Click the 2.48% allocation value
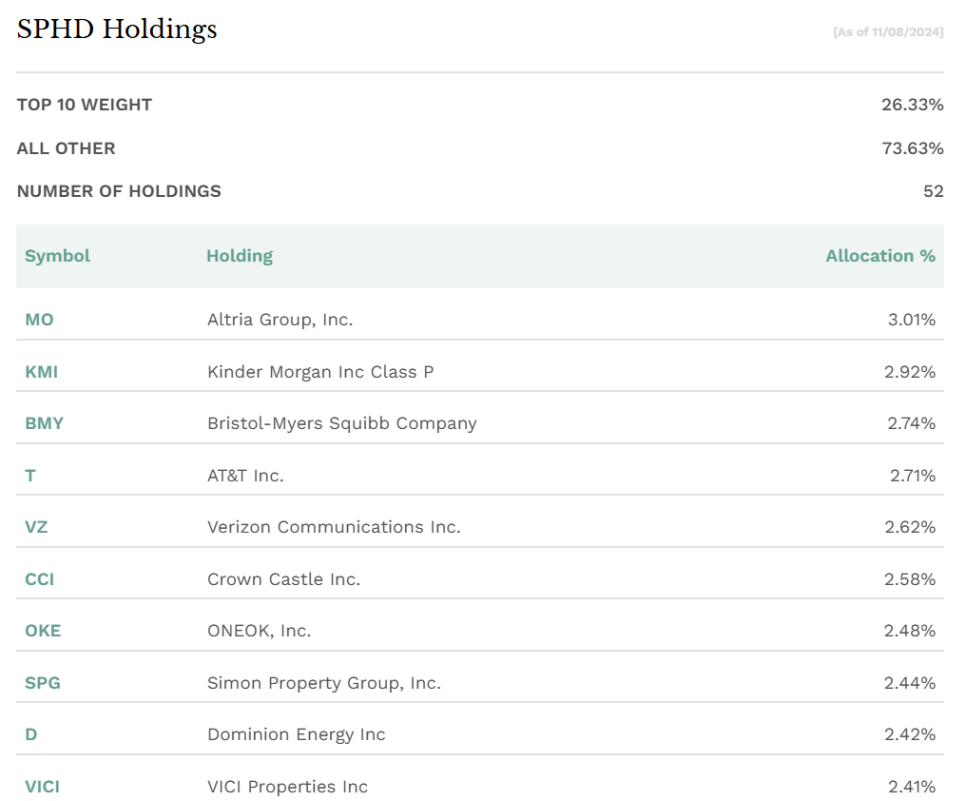The image size is (966, 801). point(910,630)
